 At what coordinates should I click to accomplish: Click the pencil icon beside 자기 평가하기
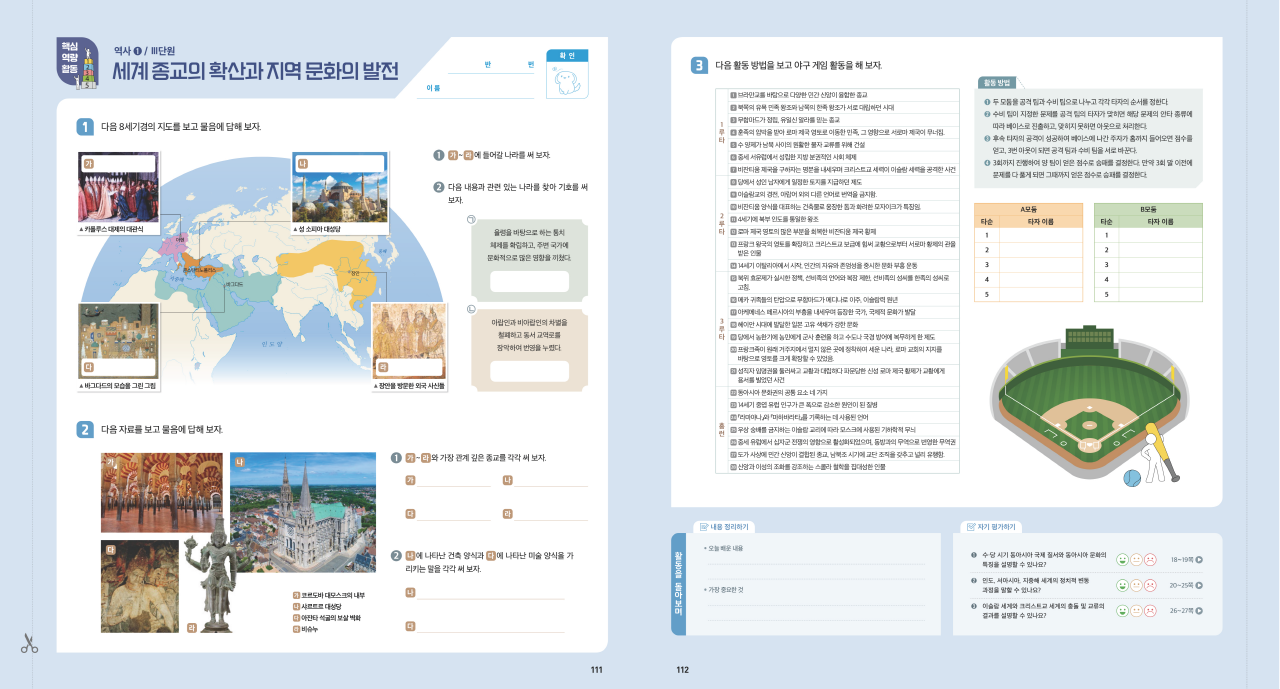(x=969, y=527)
